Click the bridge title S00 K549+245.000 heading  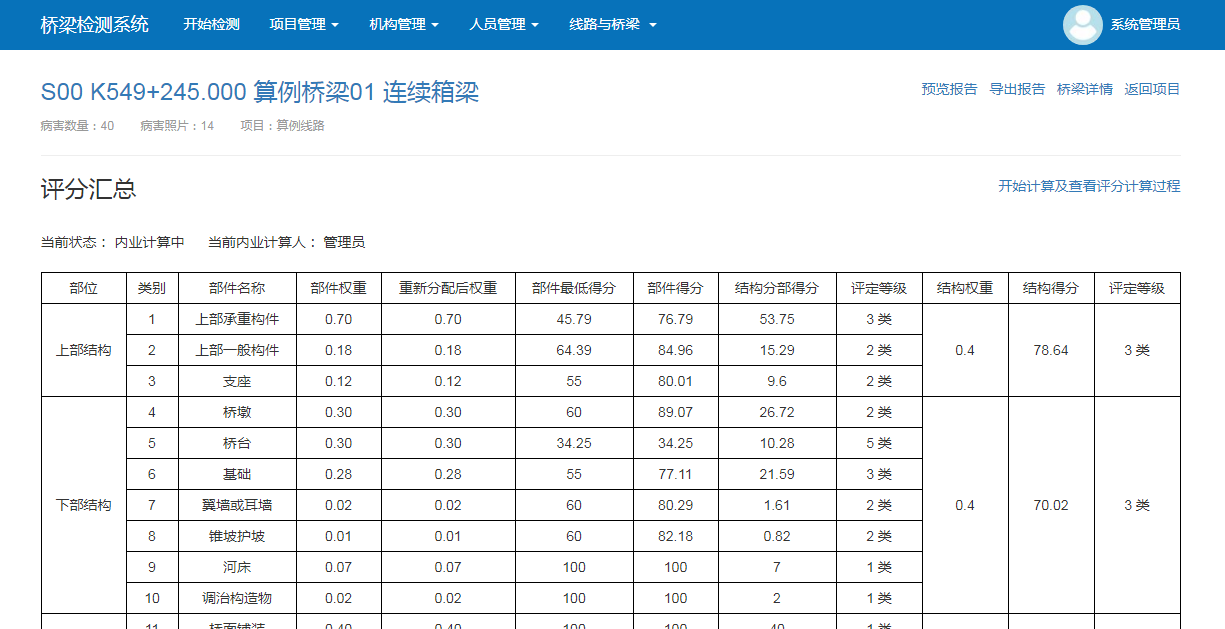[259, 92]
